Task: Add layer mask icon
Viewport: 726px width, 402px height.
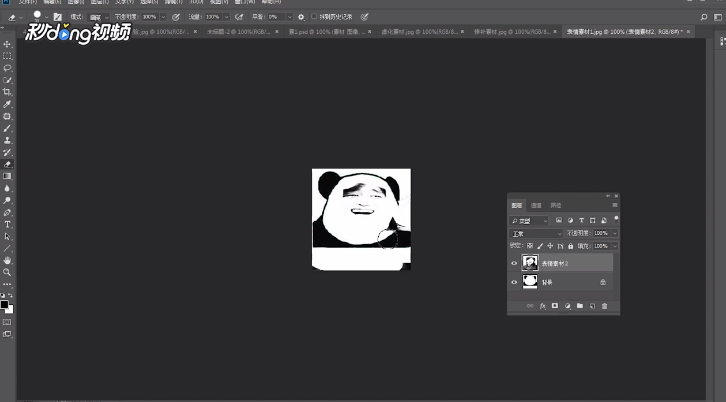Action: pyautogui.click(x=555, y=306)
